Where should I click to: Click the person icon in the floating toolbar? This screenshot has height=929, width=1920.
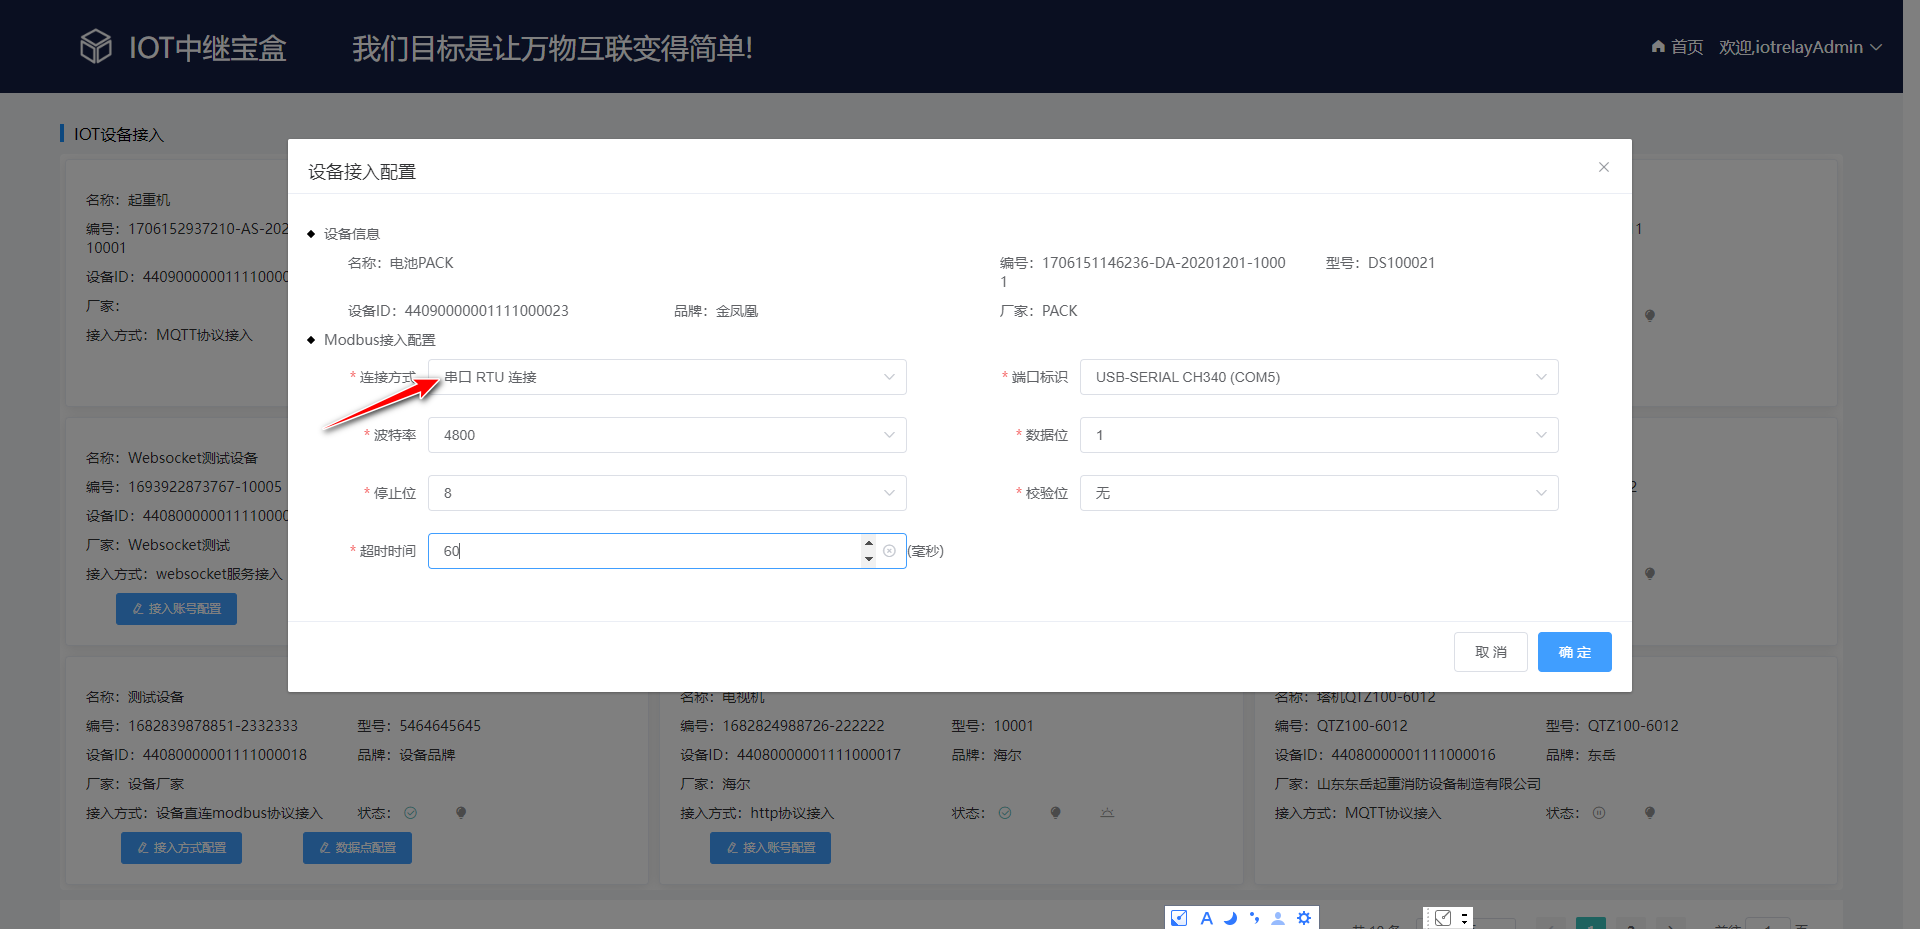[x=1277, y=918]
